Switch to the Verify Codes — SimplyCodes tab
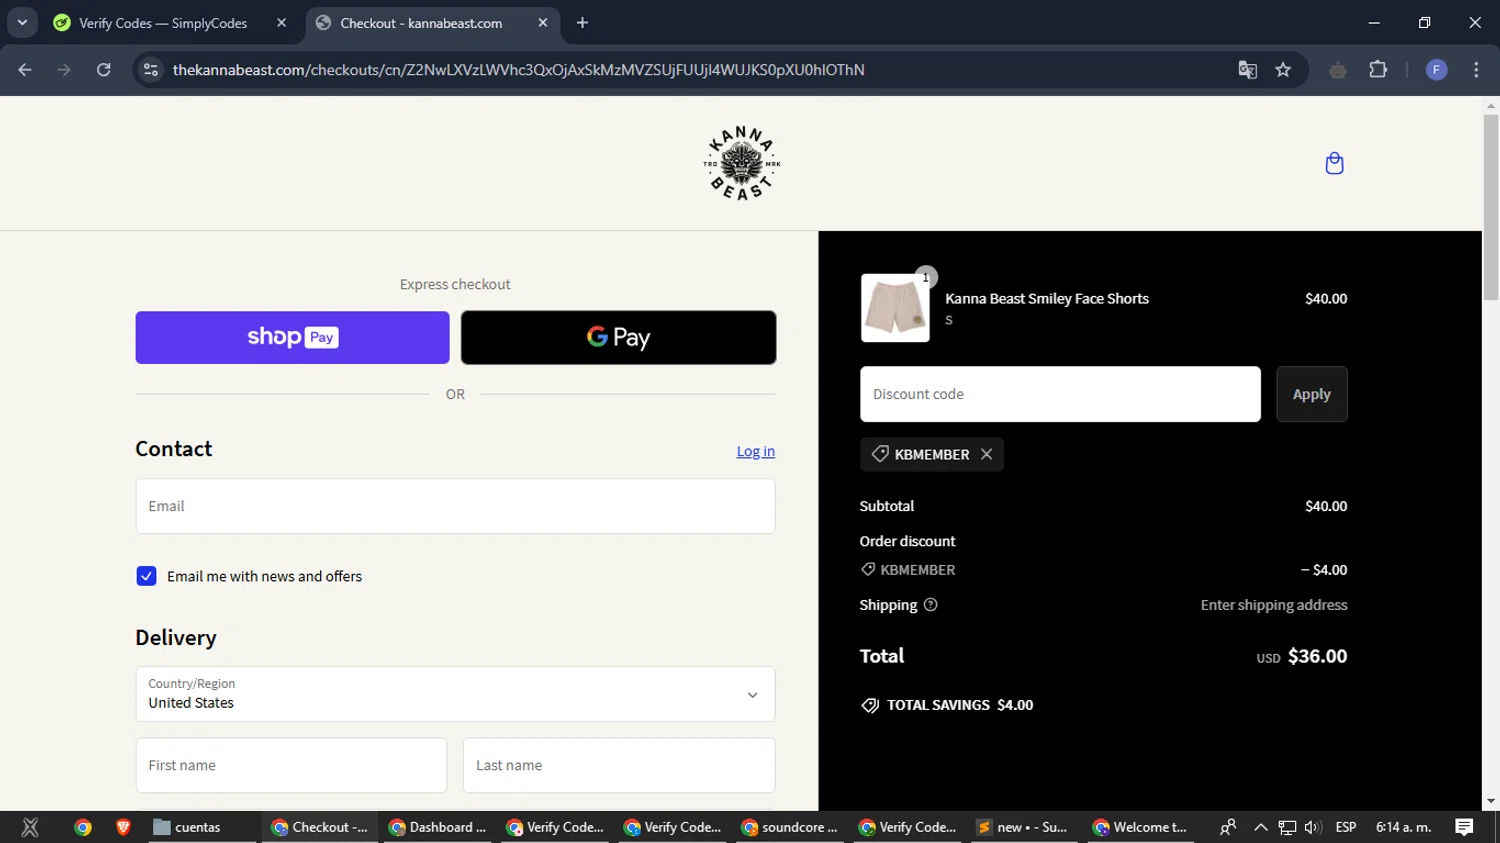The height and width of the screenshot is (843, 1500). [x=168, y=23]
